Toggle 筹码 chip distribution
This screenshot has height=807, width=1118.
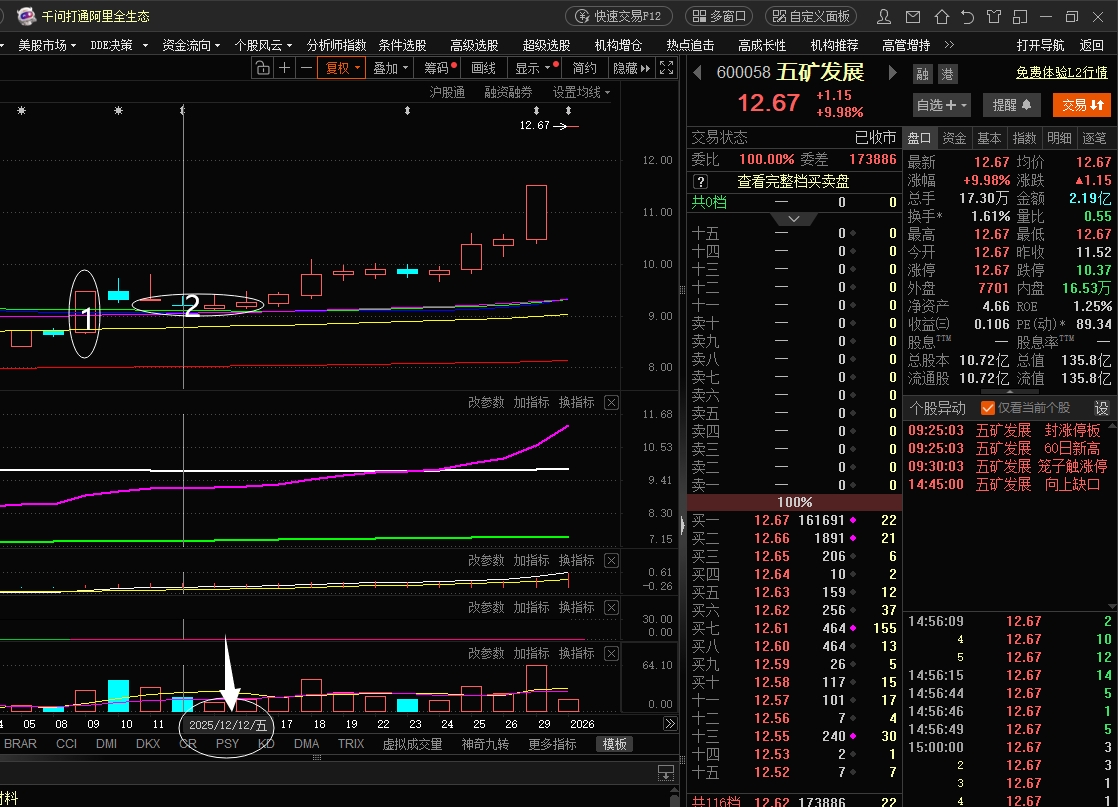439,68
